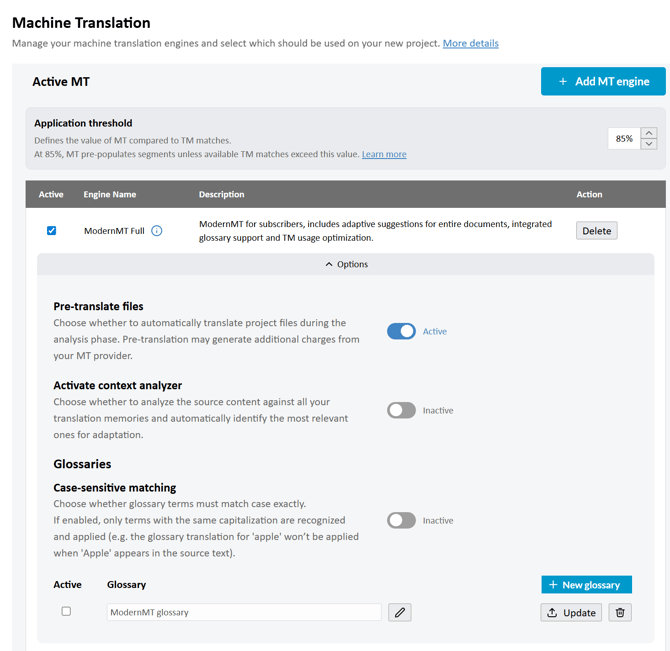Enable the Activate context analyzer toggle

(401, 410)
